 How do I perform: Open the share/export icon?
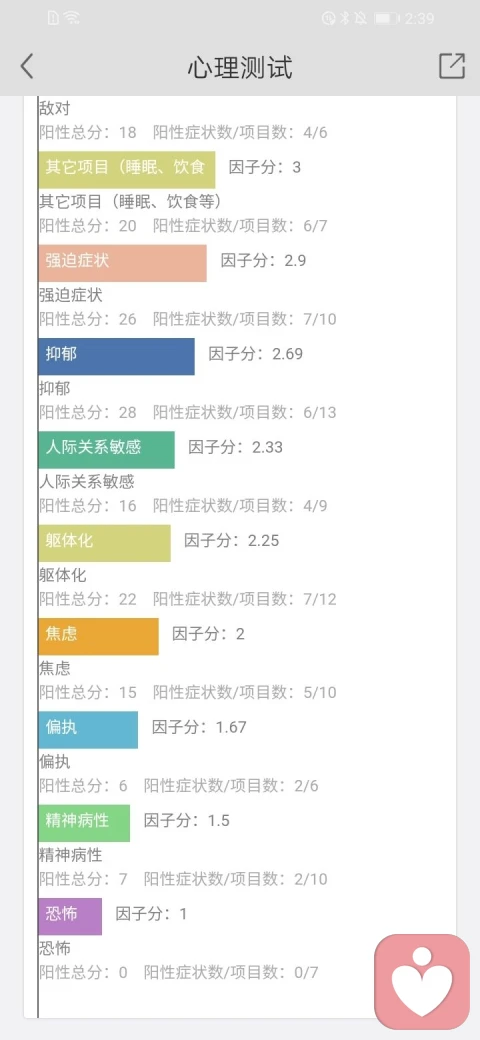(451, 66)
